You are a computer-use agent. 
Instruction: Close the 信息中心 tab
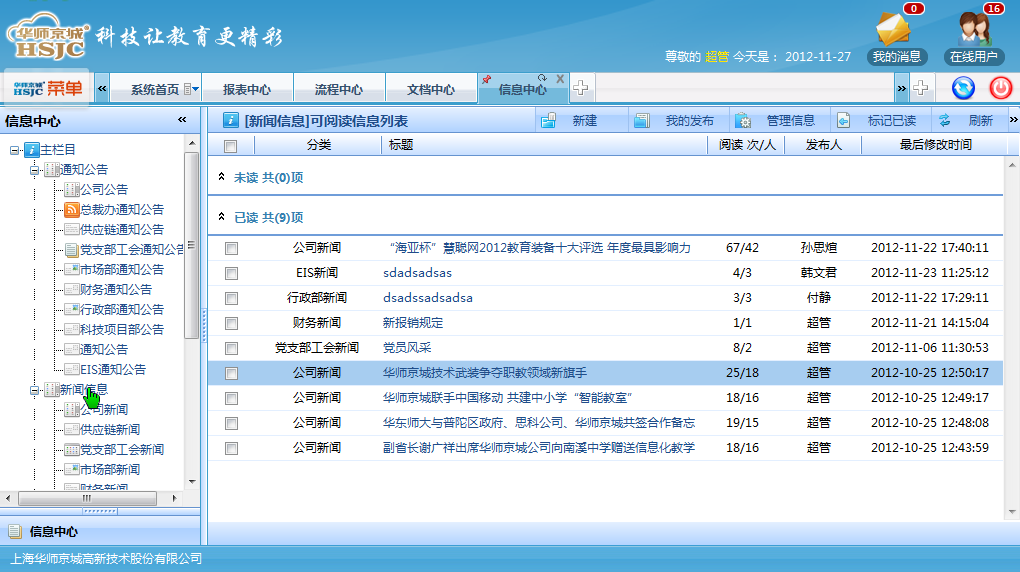[560, 79]
